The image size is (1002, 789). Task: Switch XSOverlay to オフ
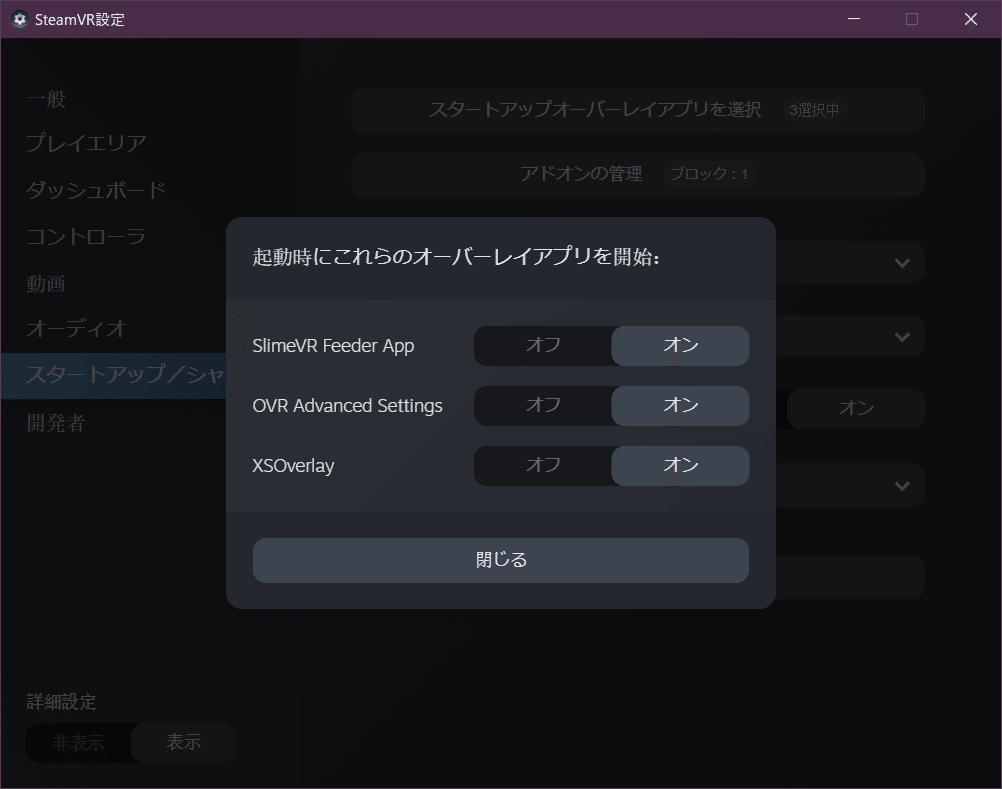pos(543,466)
